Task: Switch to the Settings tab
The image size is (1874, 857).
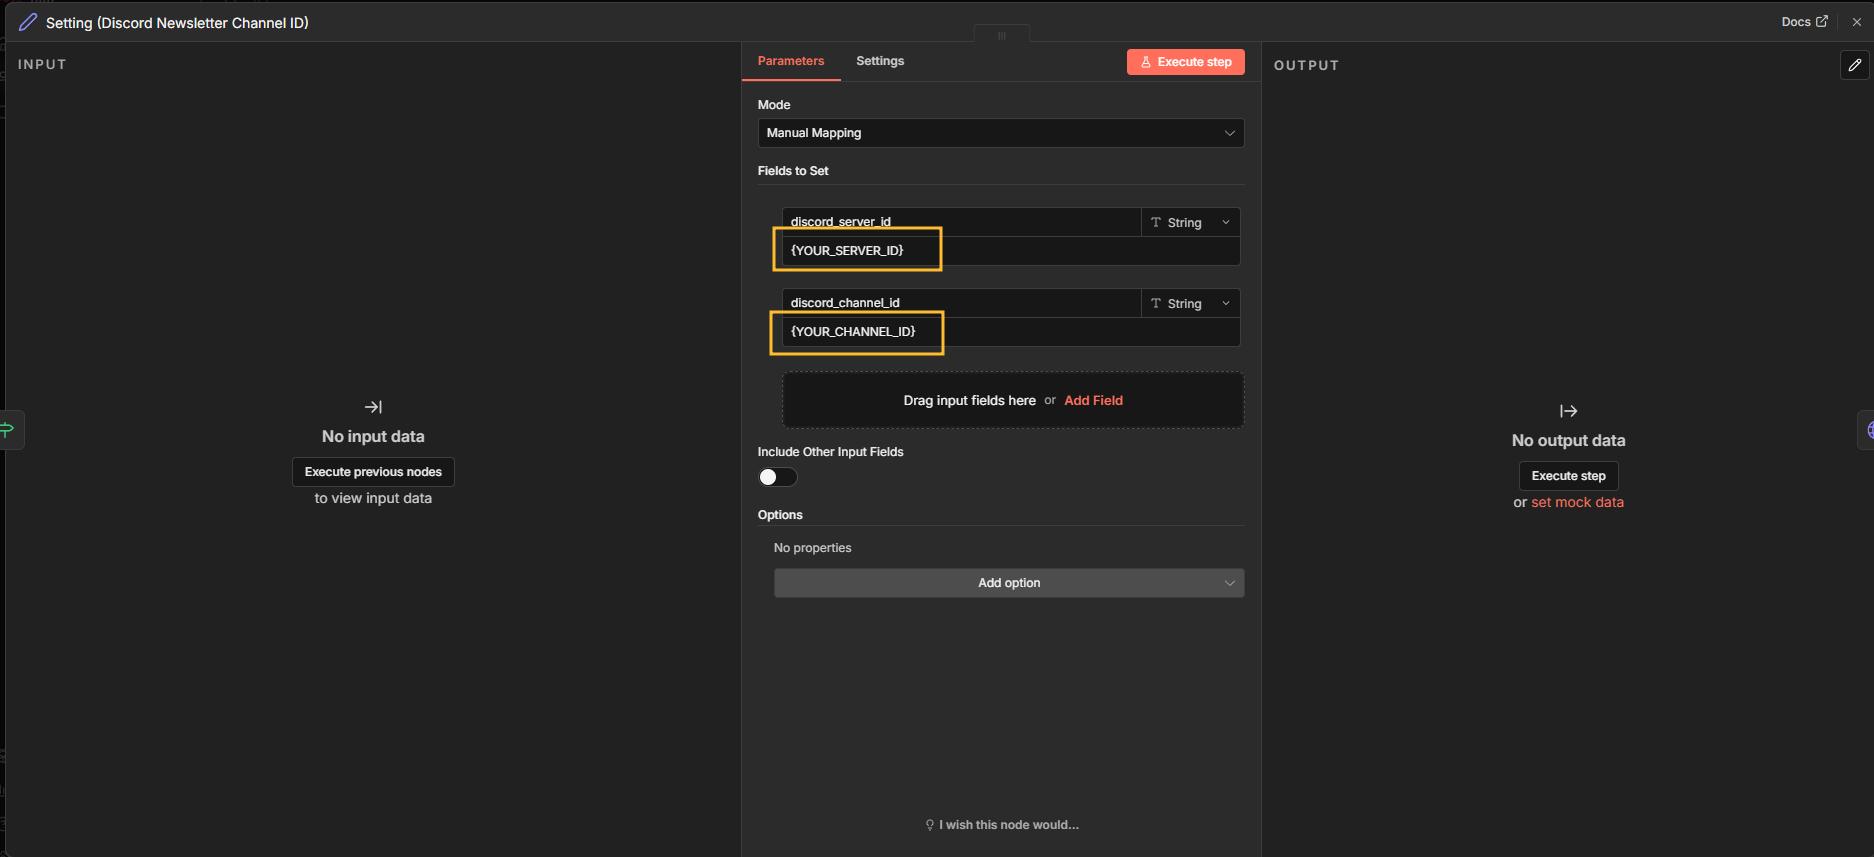Action: 879,61
